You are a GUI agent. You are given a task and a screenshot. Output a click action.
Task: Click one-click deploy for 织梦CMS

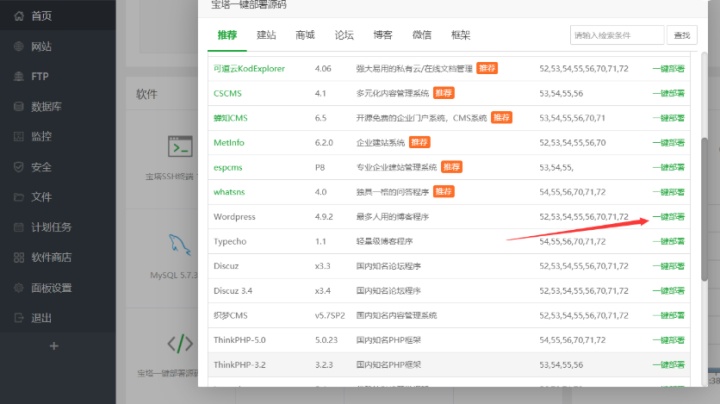point(669,315)
